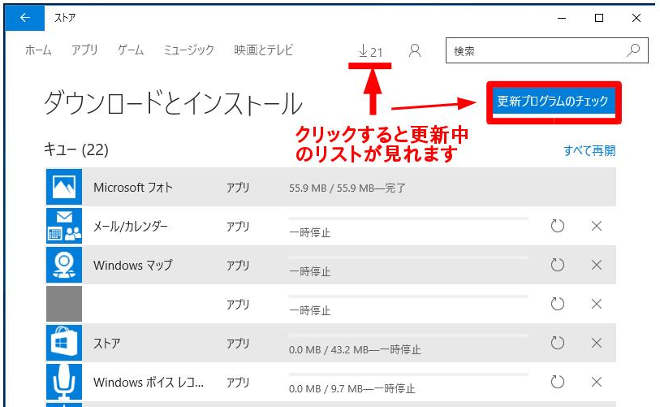Switch to the ゲーム tab

click(x=130, y=50)
